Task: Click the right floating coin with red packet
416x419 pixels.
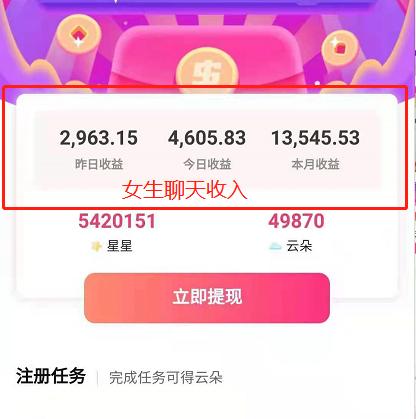Action: (x=339, y=49)
